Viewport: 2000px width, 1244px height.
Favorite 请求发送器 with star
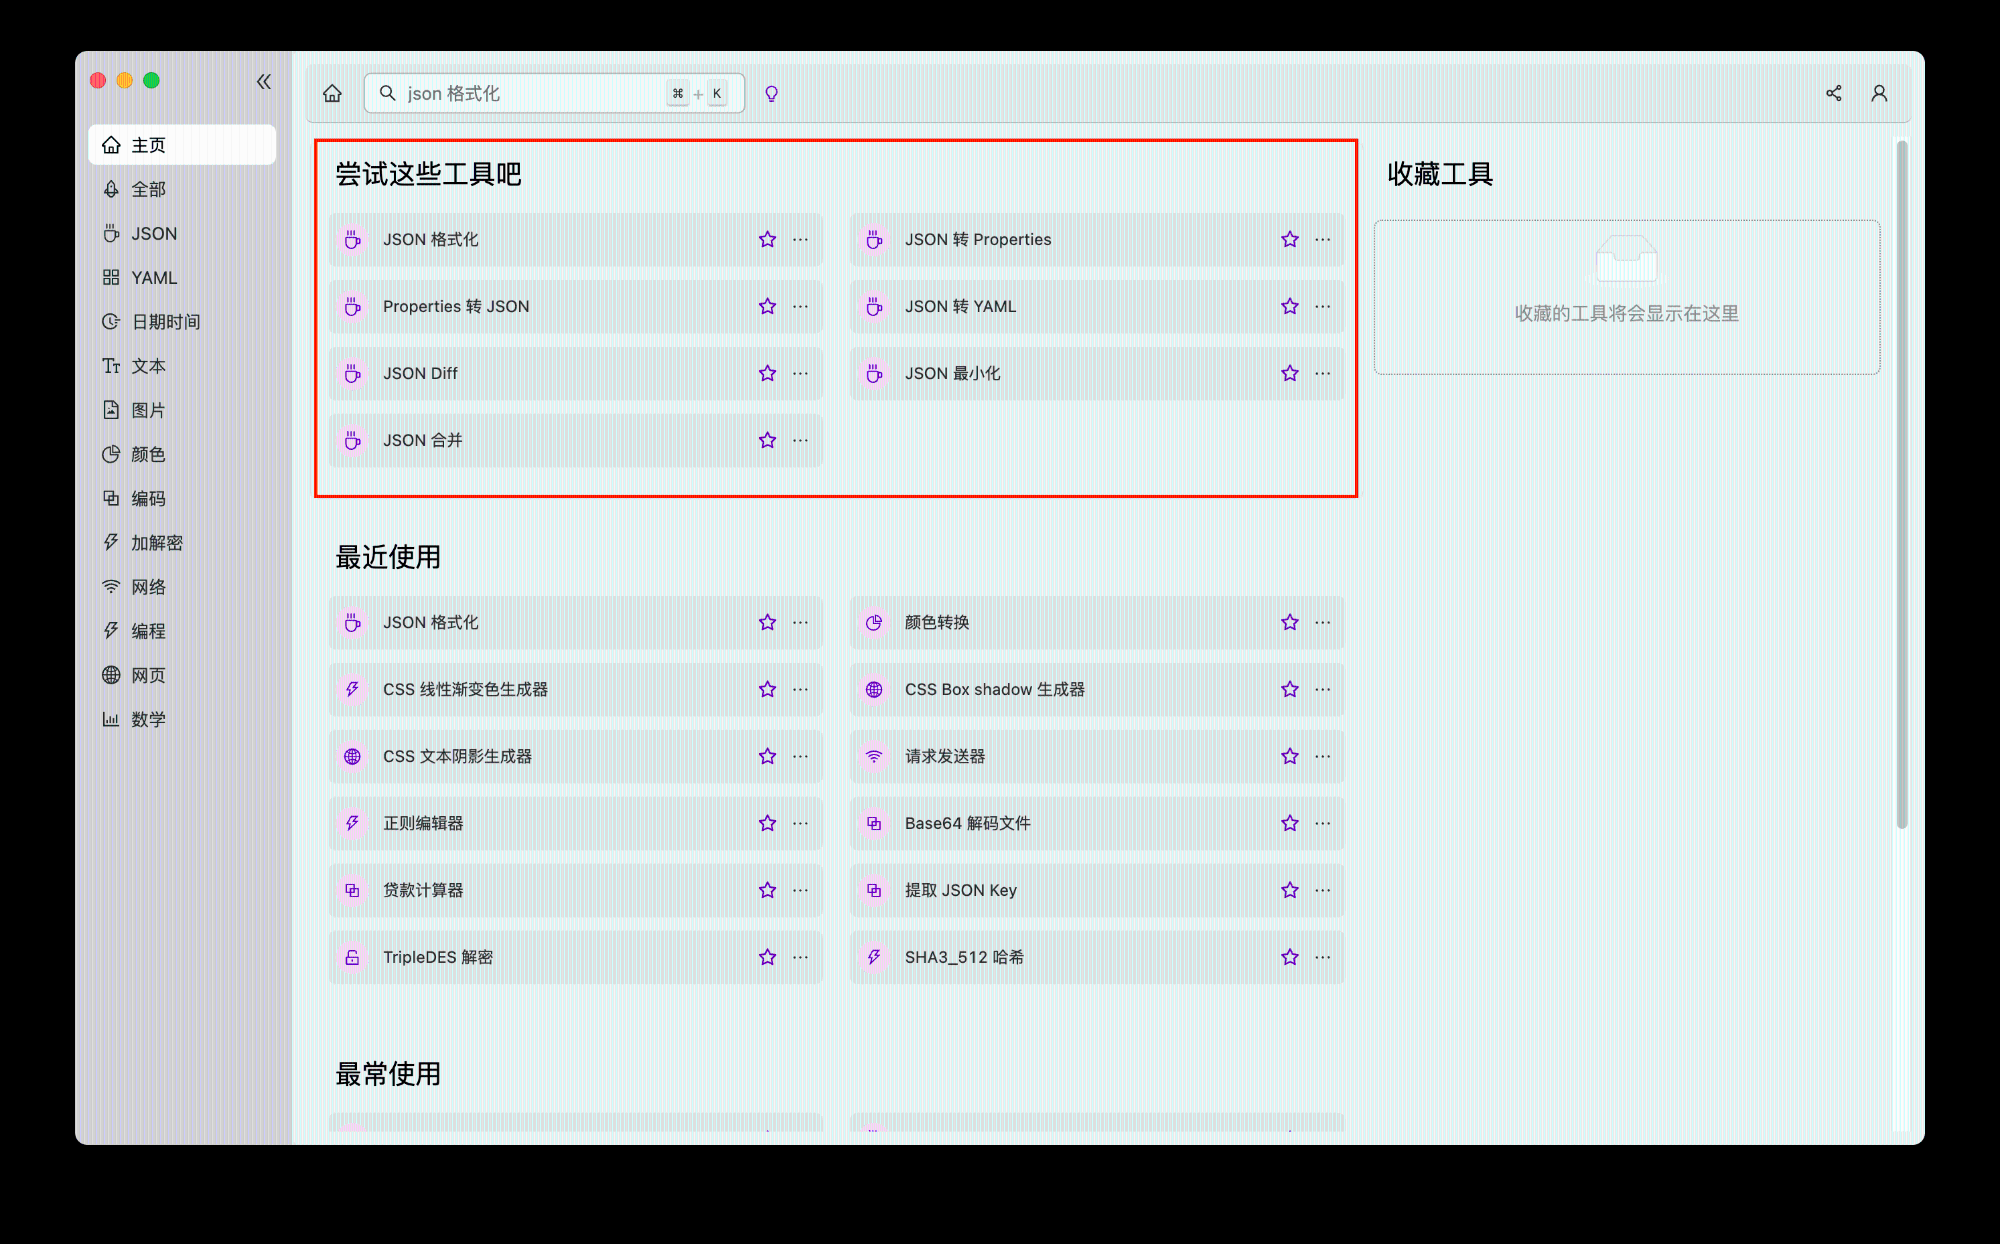point(1290,756)
